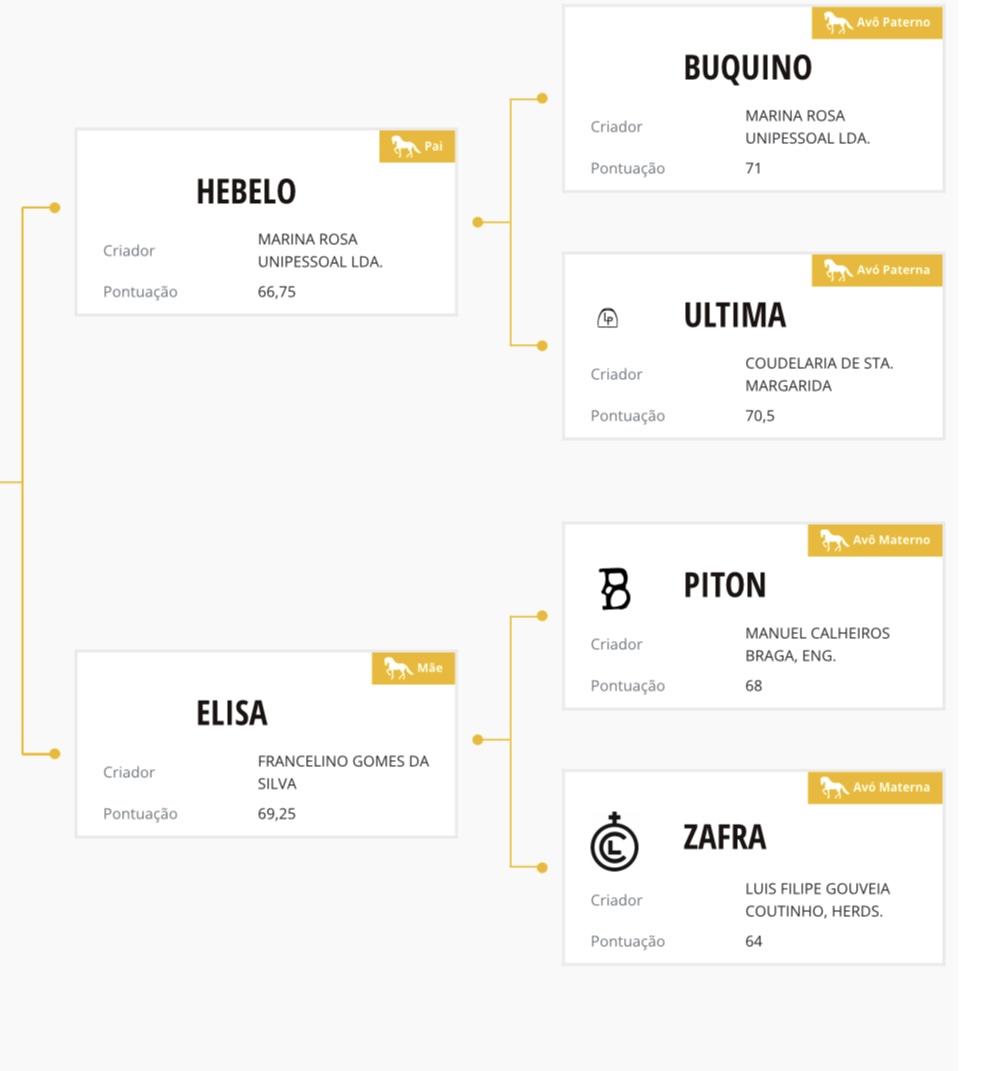Click the horse icon on Pai badge
Viewport: 990px width, 1071px height.
[405, 146]
